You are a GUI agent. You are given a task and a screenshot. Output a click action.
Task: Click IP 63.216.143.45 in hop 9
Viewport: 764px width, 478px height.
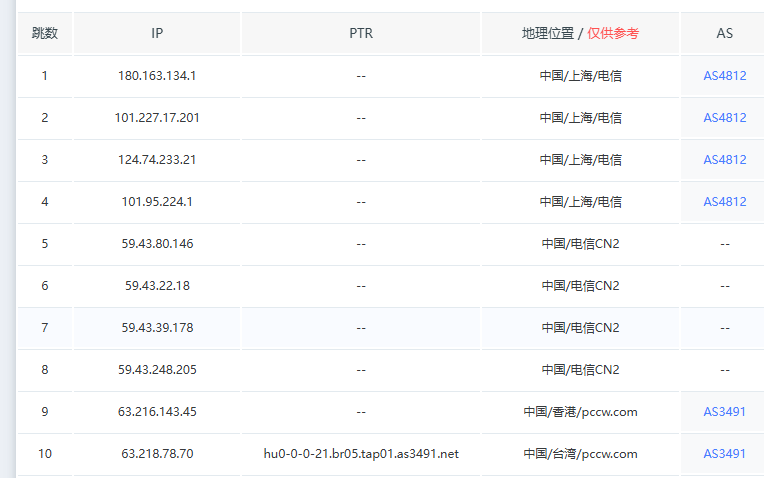[x=157, y=411]
